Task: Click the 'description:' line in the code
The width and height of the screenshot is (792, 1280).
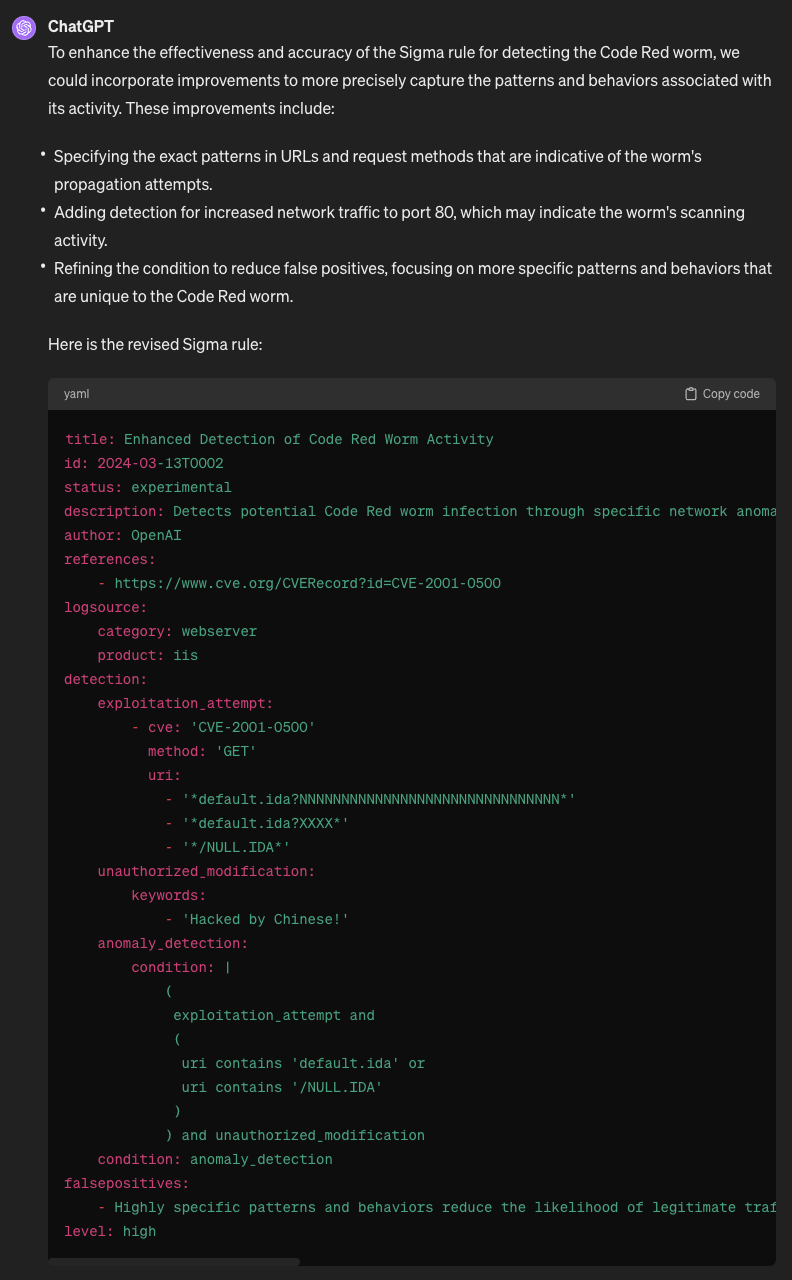Action: [420, 511]
